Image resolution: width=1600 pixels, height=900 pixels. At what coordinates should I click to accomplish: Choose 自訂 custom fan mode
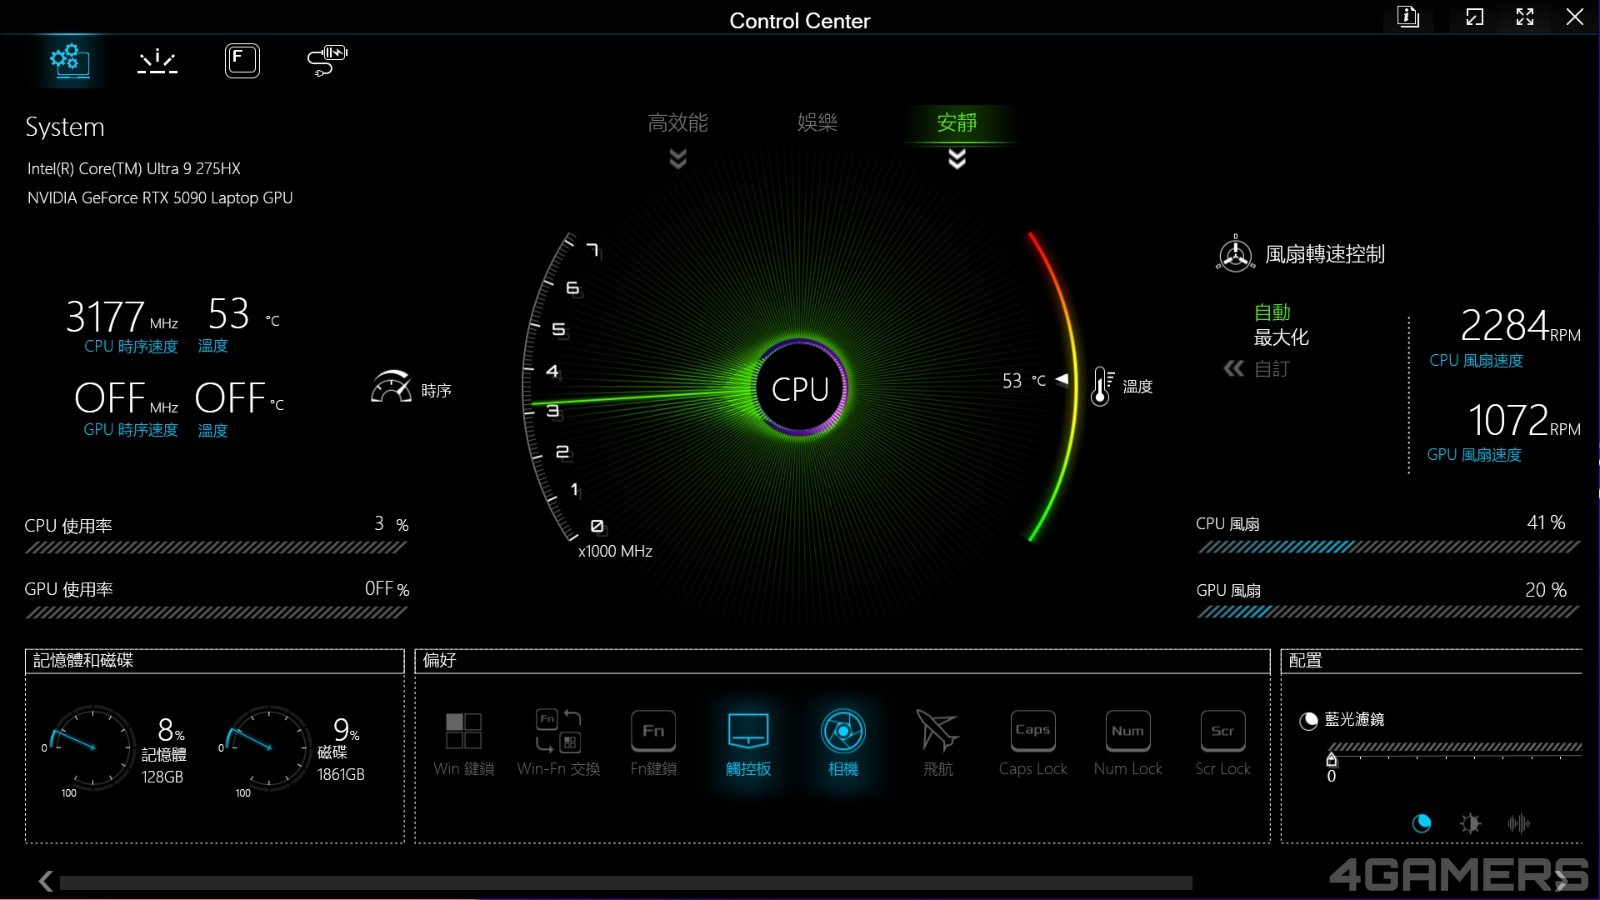(x=1272, y=369)
